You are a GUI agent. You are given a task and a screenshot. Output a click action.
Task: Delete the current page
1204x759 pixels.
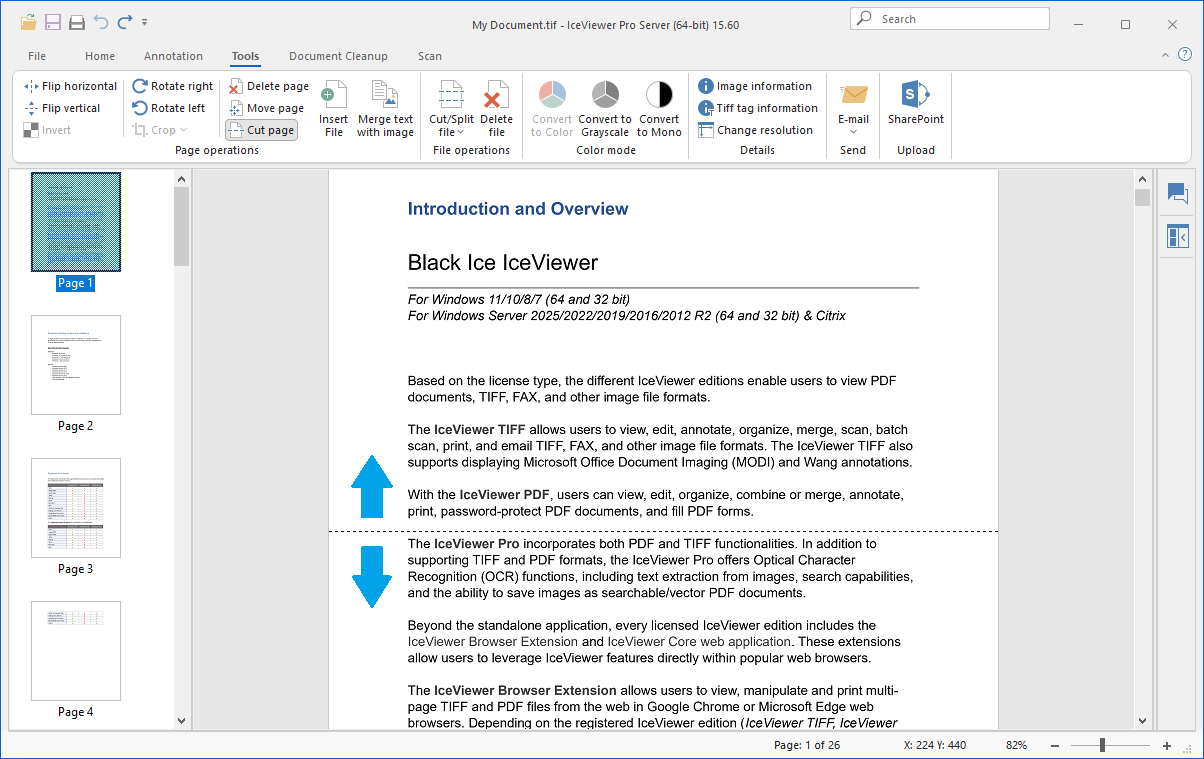[268, 86]
